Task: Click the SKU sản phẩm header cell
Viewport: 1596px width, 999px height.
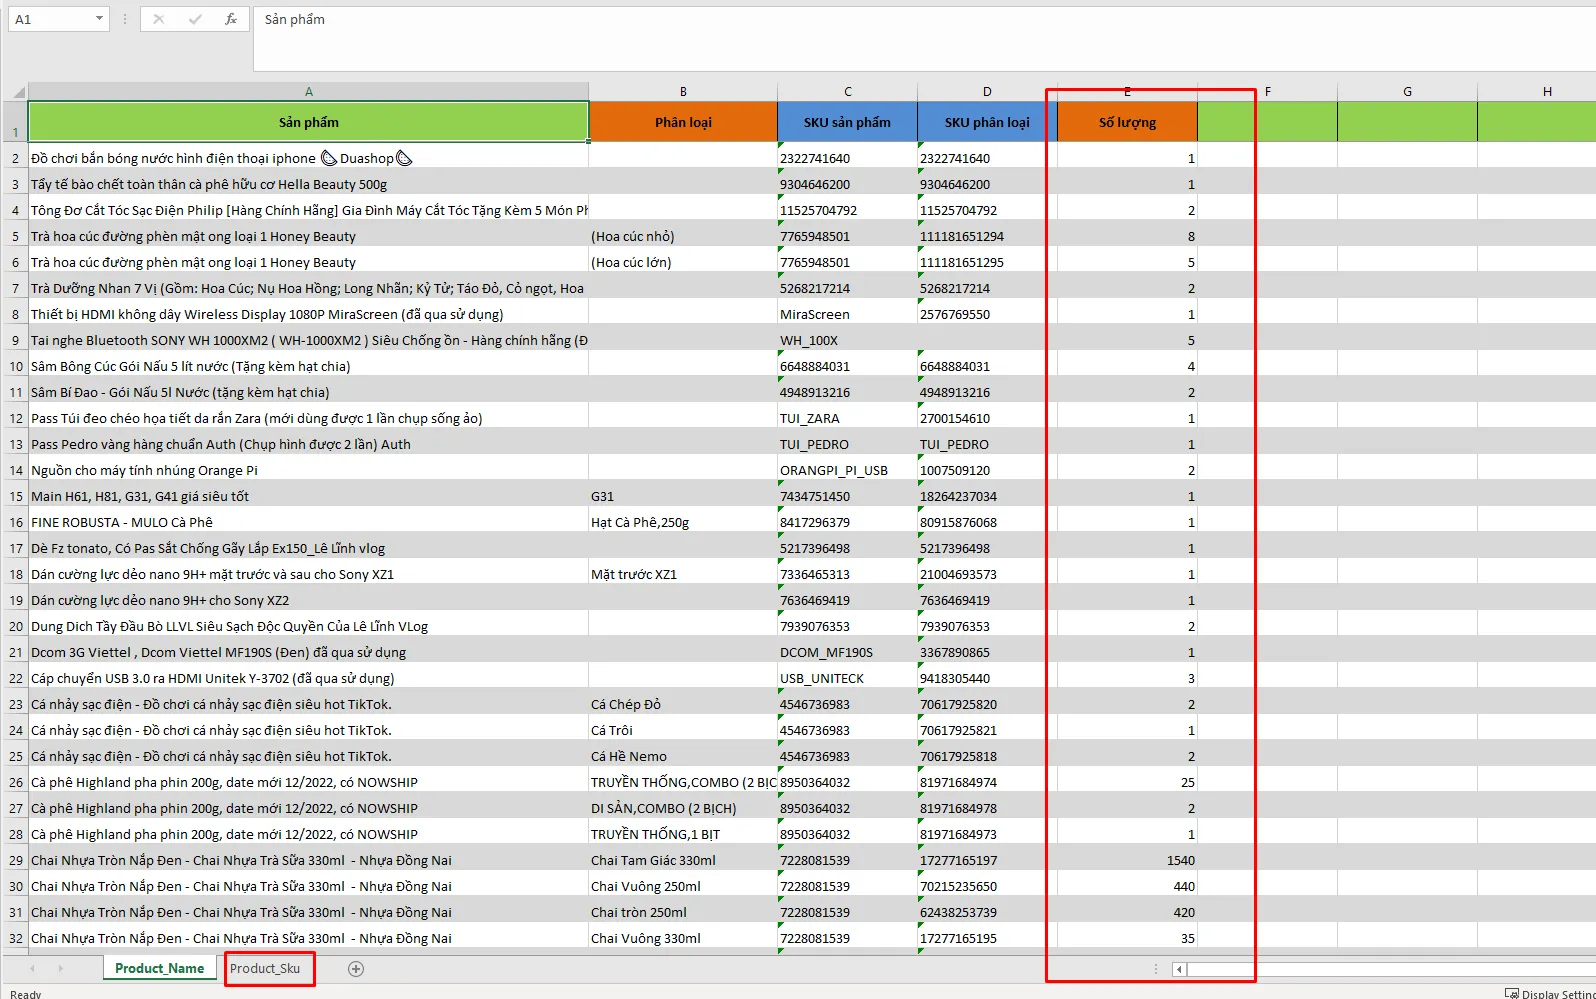Action: tap(847, 122)
